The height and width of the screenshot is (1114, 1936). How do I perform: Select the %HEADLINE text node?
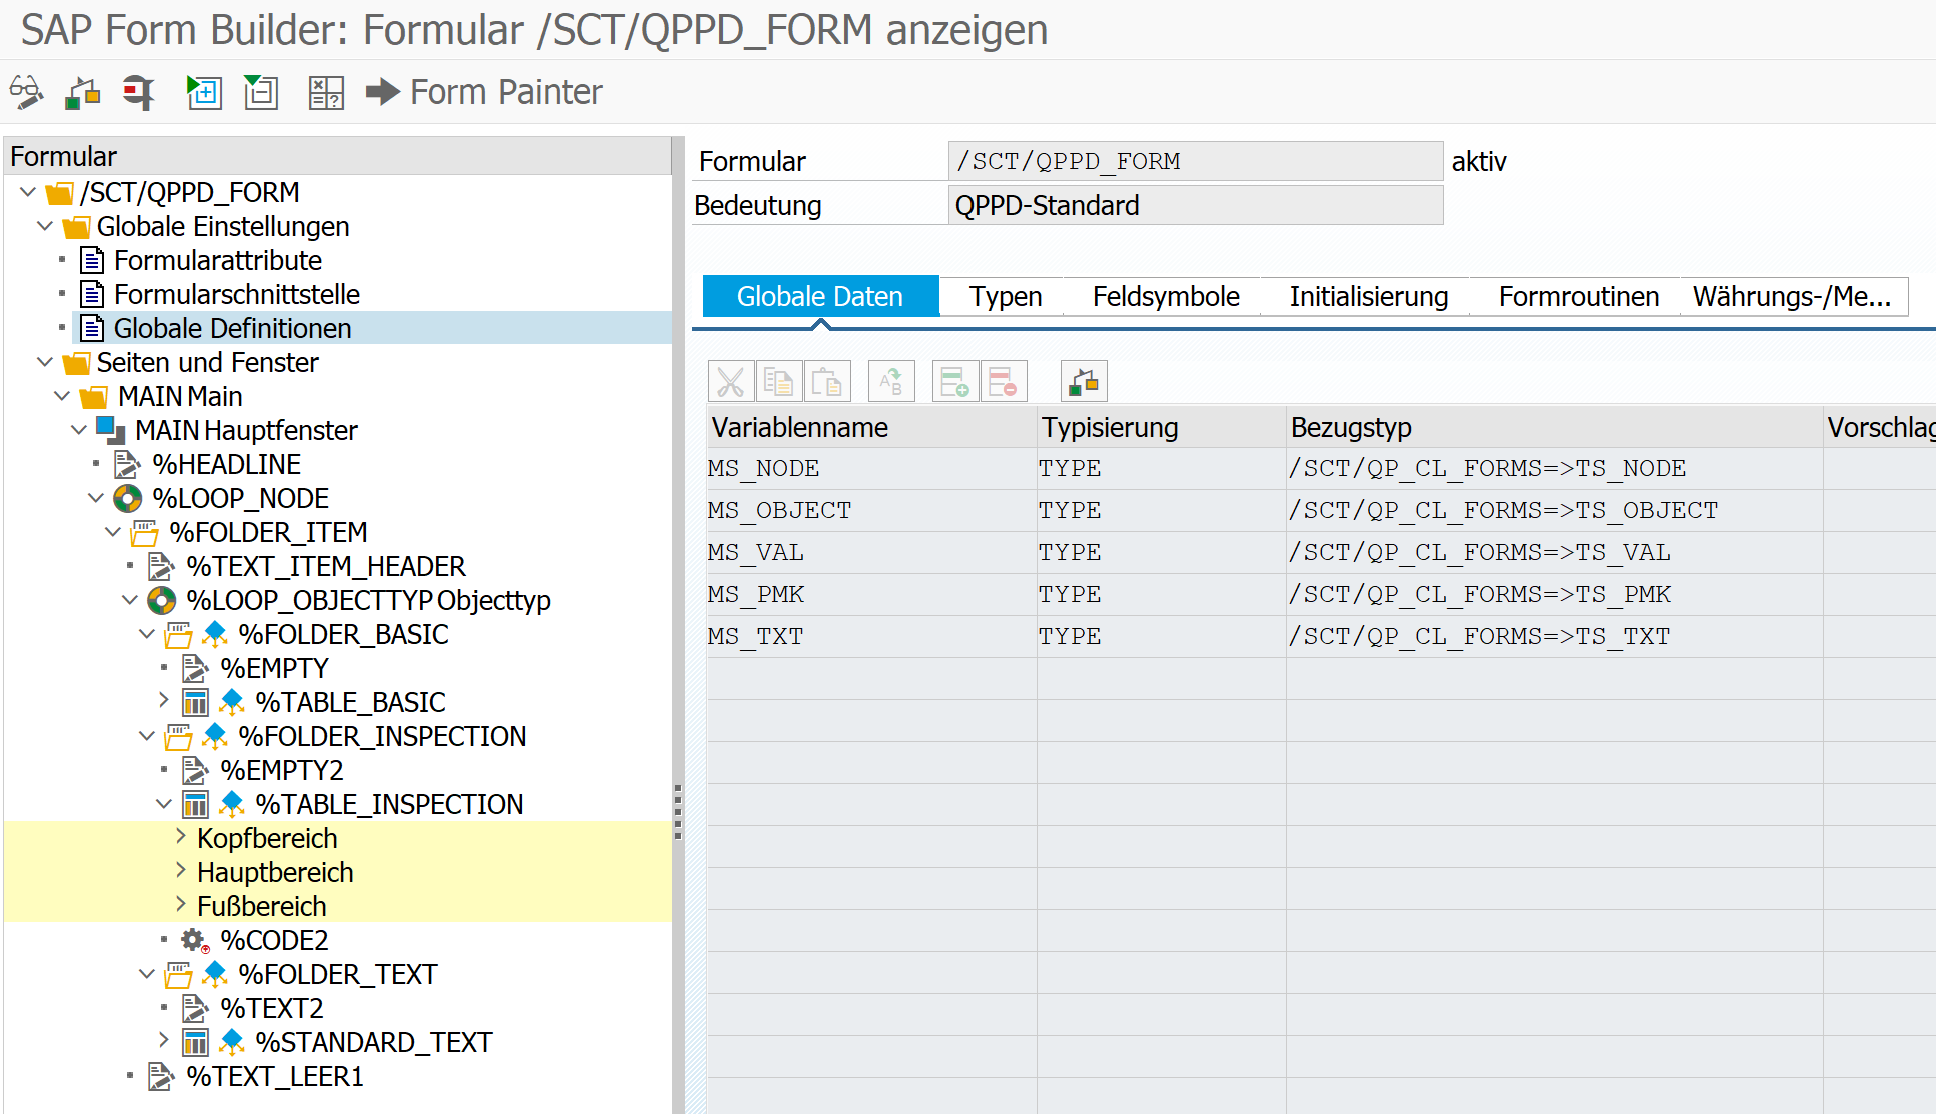tap(226, 464)
